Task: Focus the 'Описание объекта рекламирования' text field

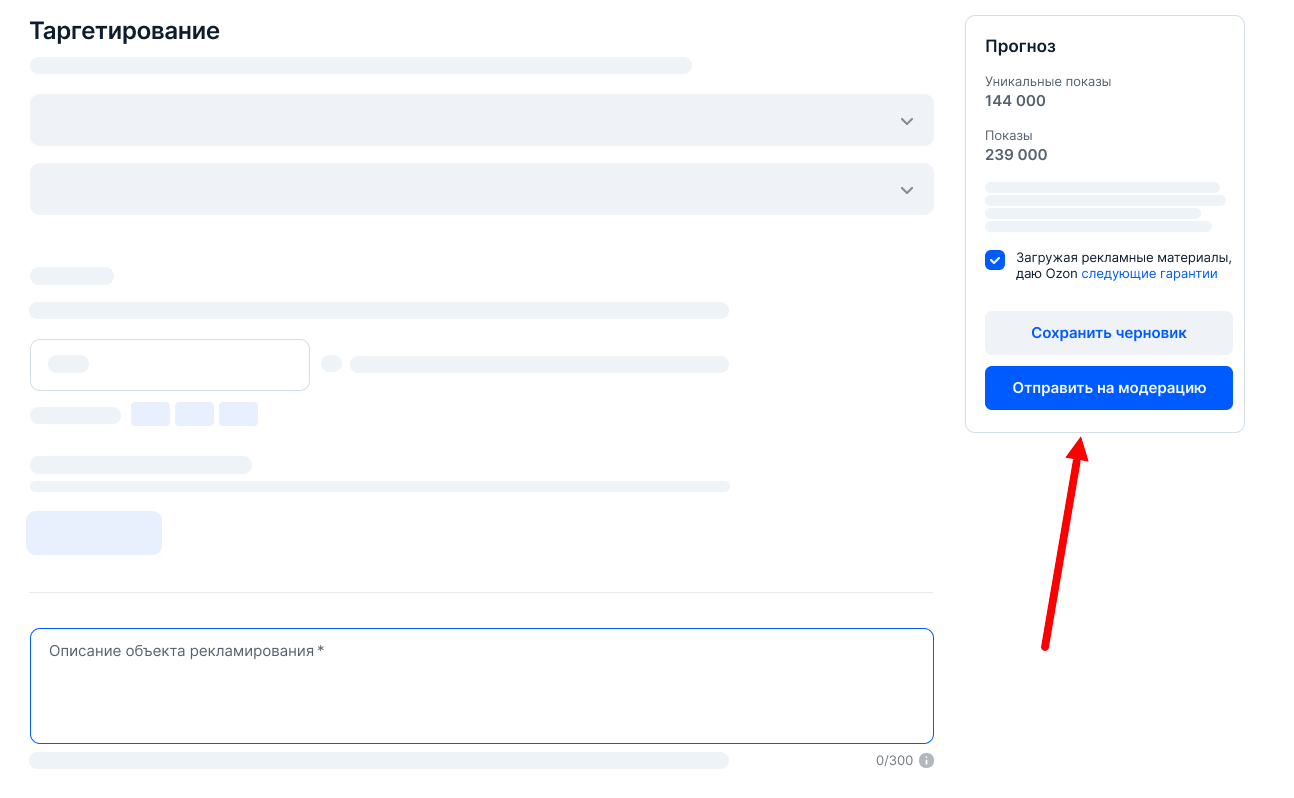Action: pos(482,685)
